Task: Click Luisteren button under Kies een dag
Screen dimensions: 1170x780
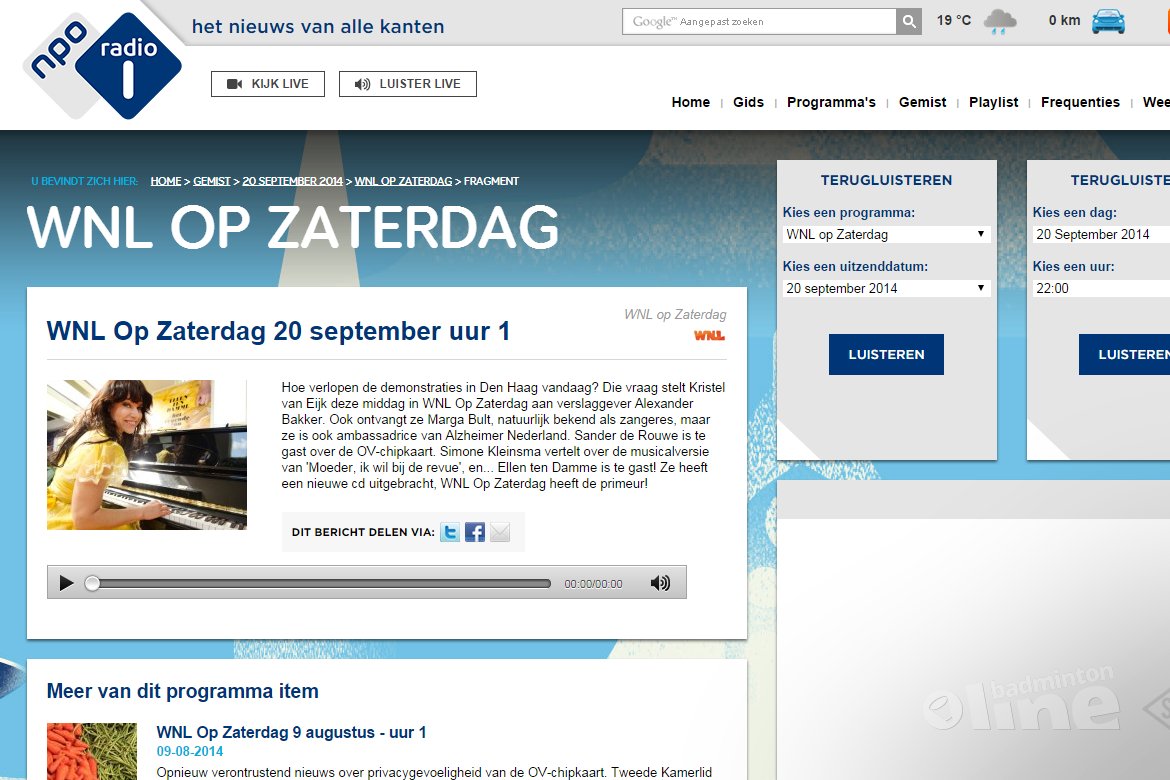Action: point(1124,355)
